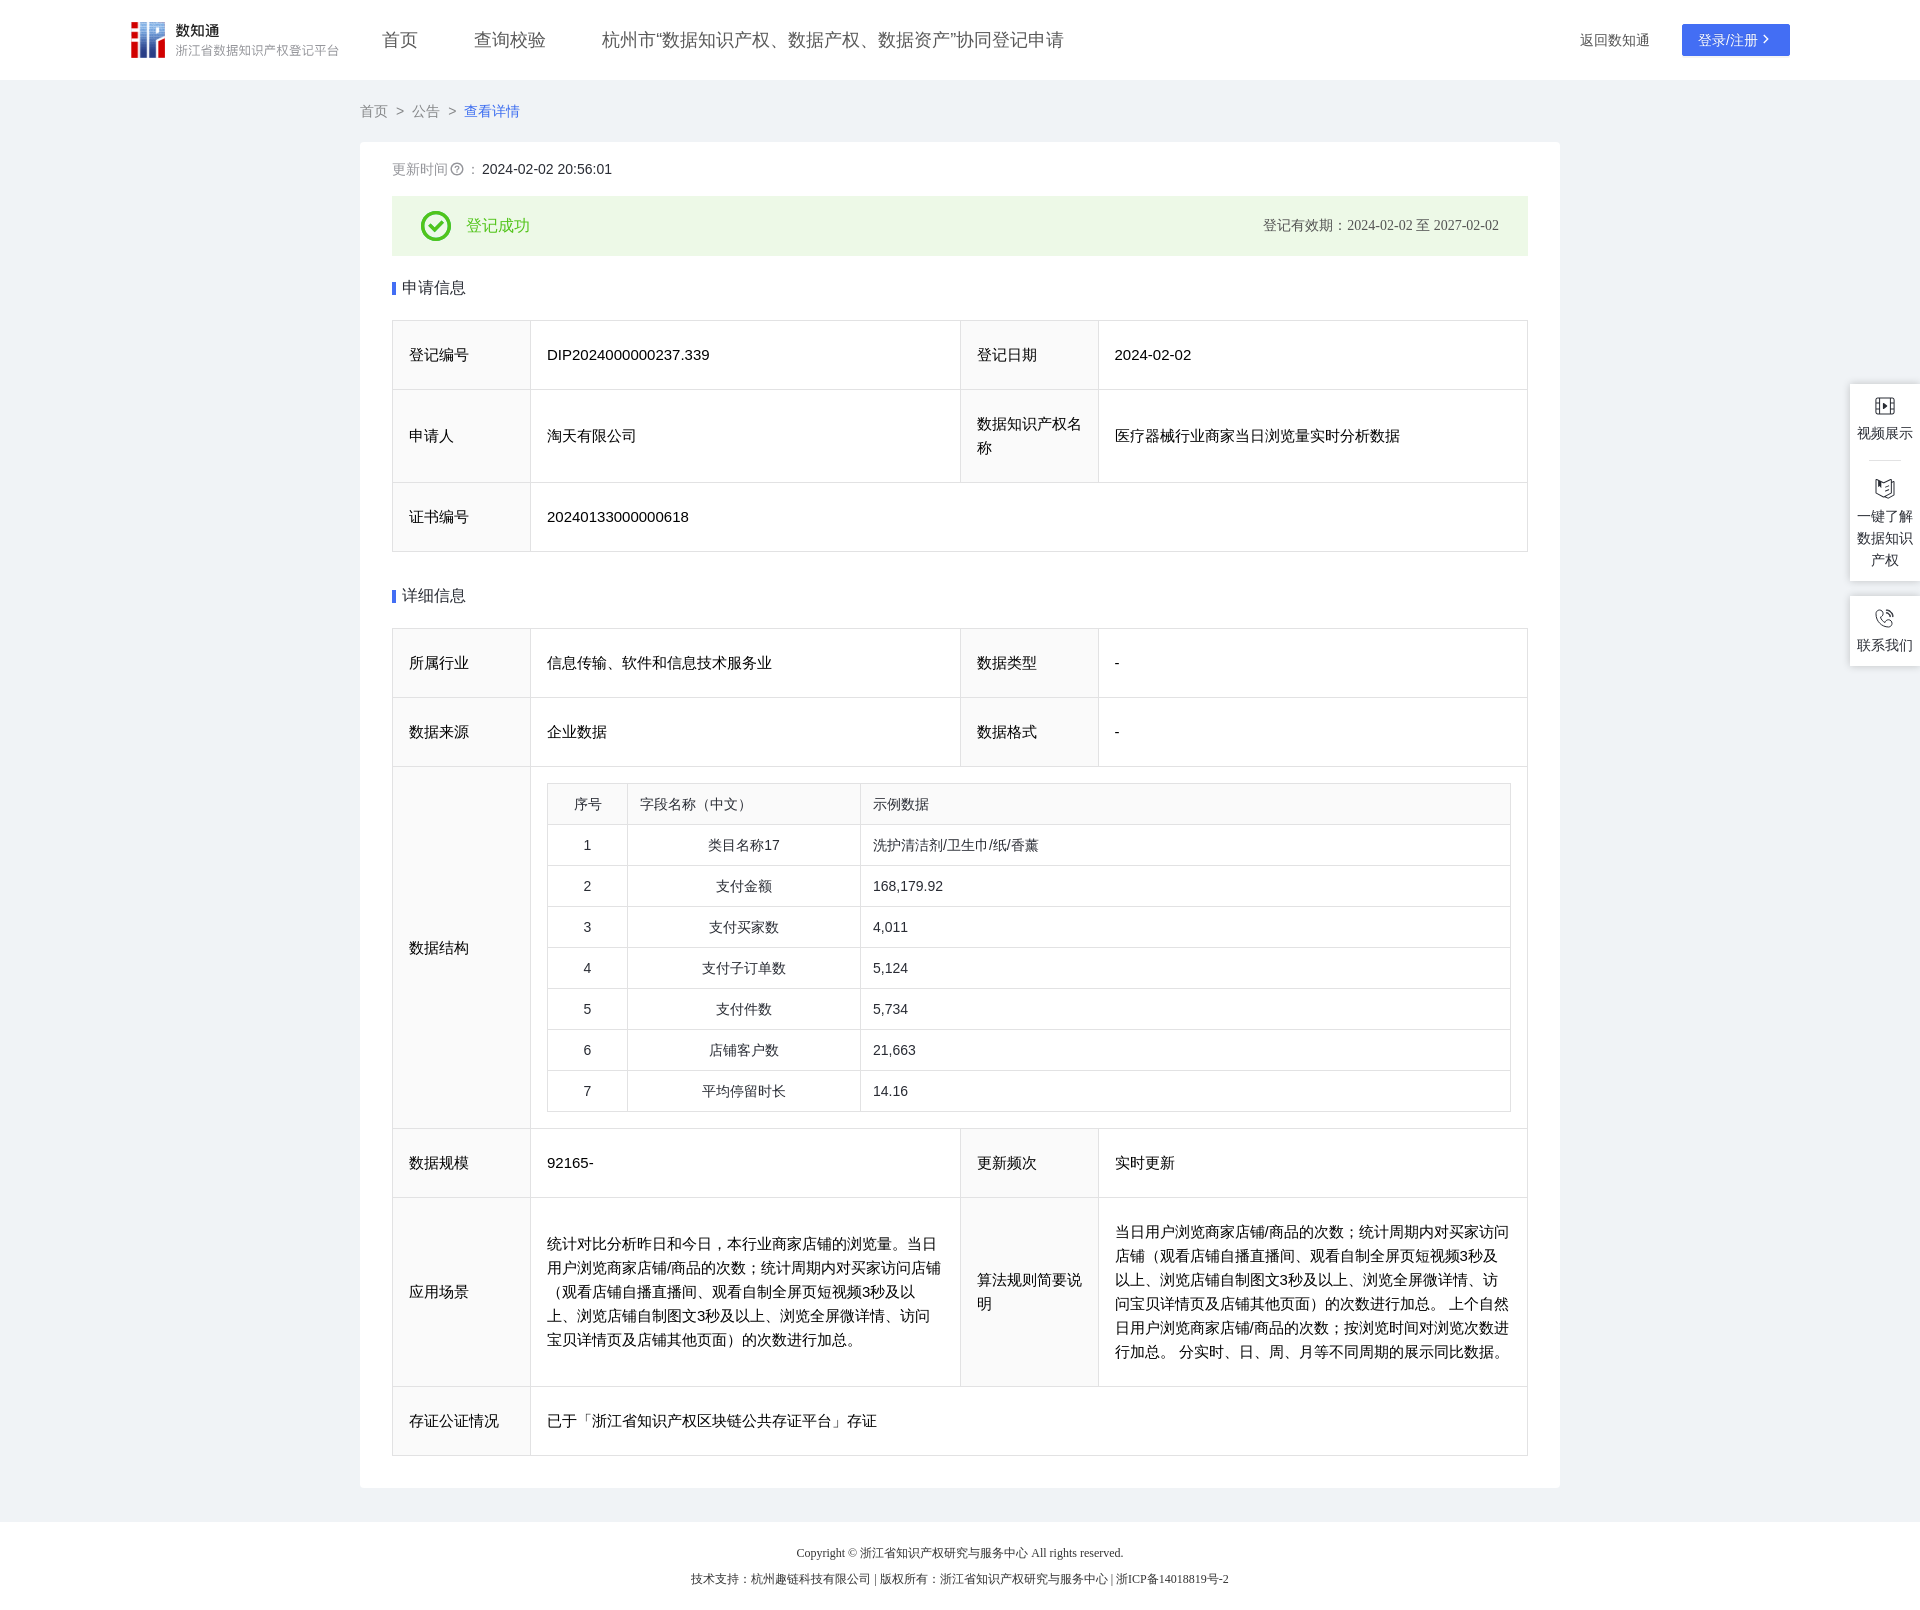
Task: Click the 支付买家数 field name
Action: [x=744, y=928]
